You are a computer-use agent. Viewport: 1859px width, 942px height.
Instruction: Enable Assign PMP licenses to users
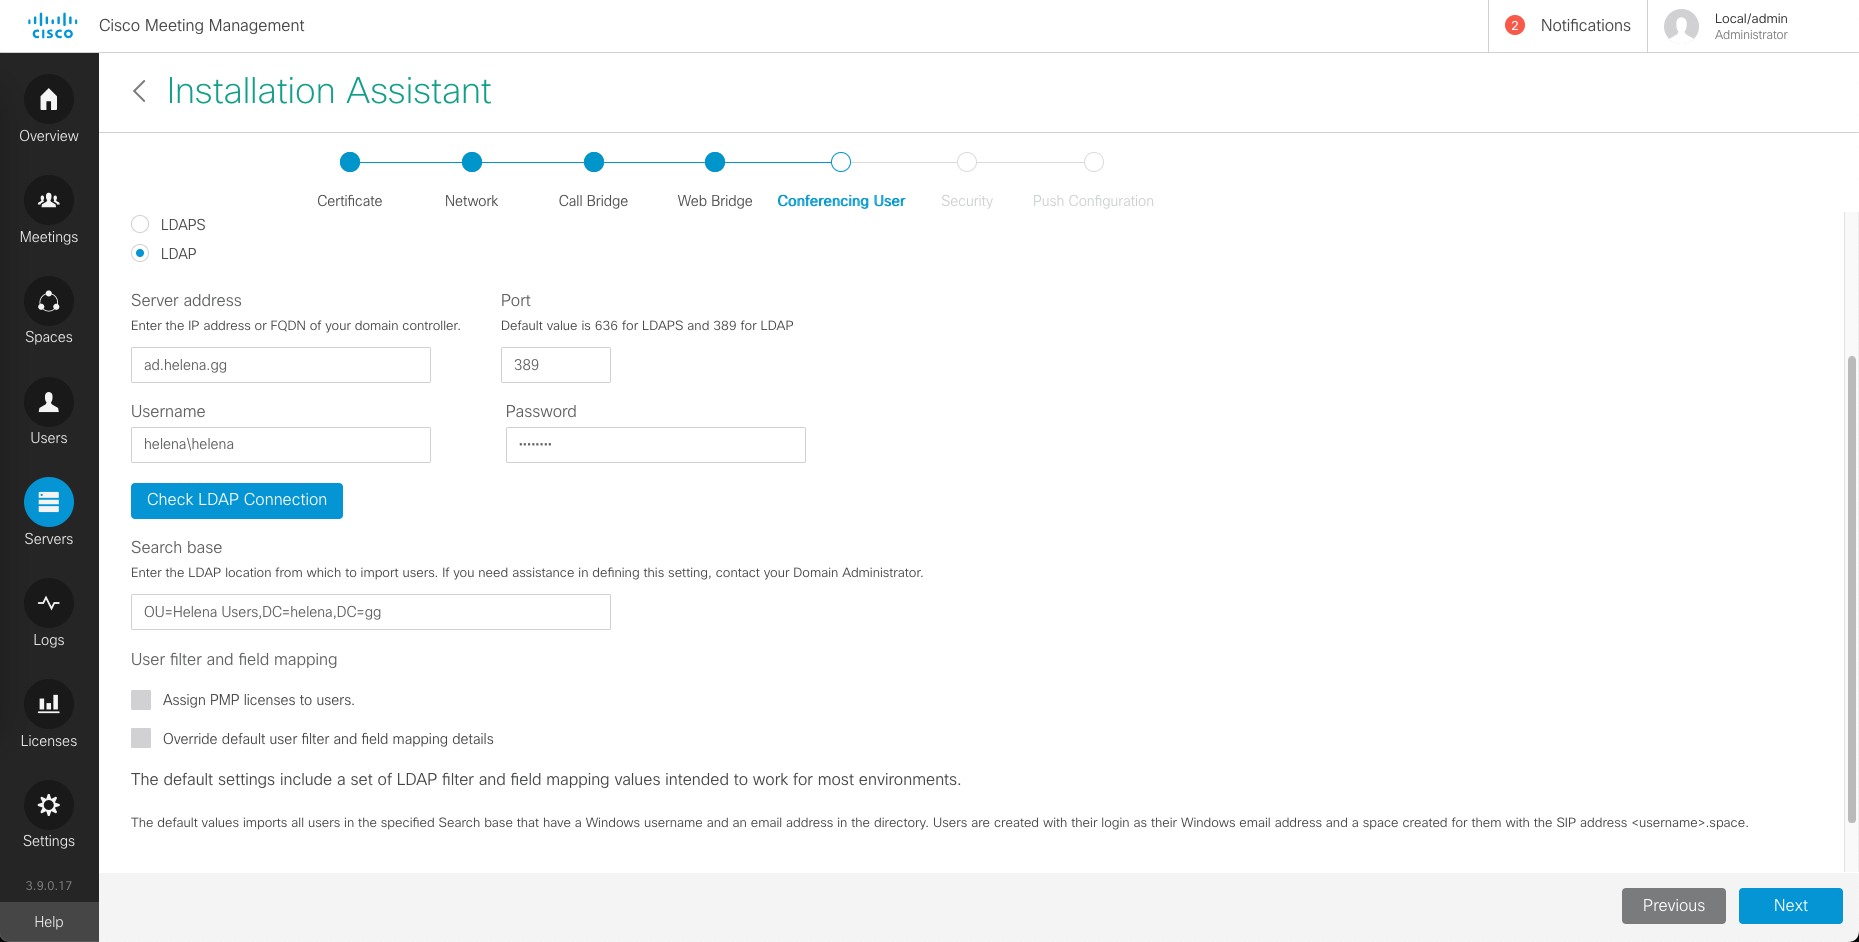[x=141, y=700]
